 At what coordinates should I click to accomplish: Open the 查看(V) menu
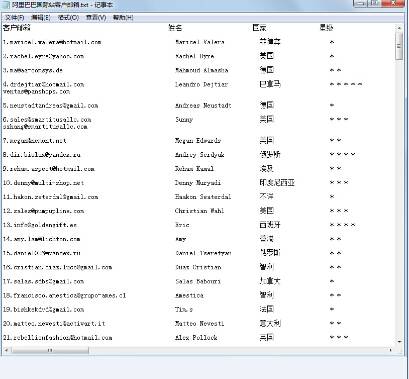click(x=96, y=17)
